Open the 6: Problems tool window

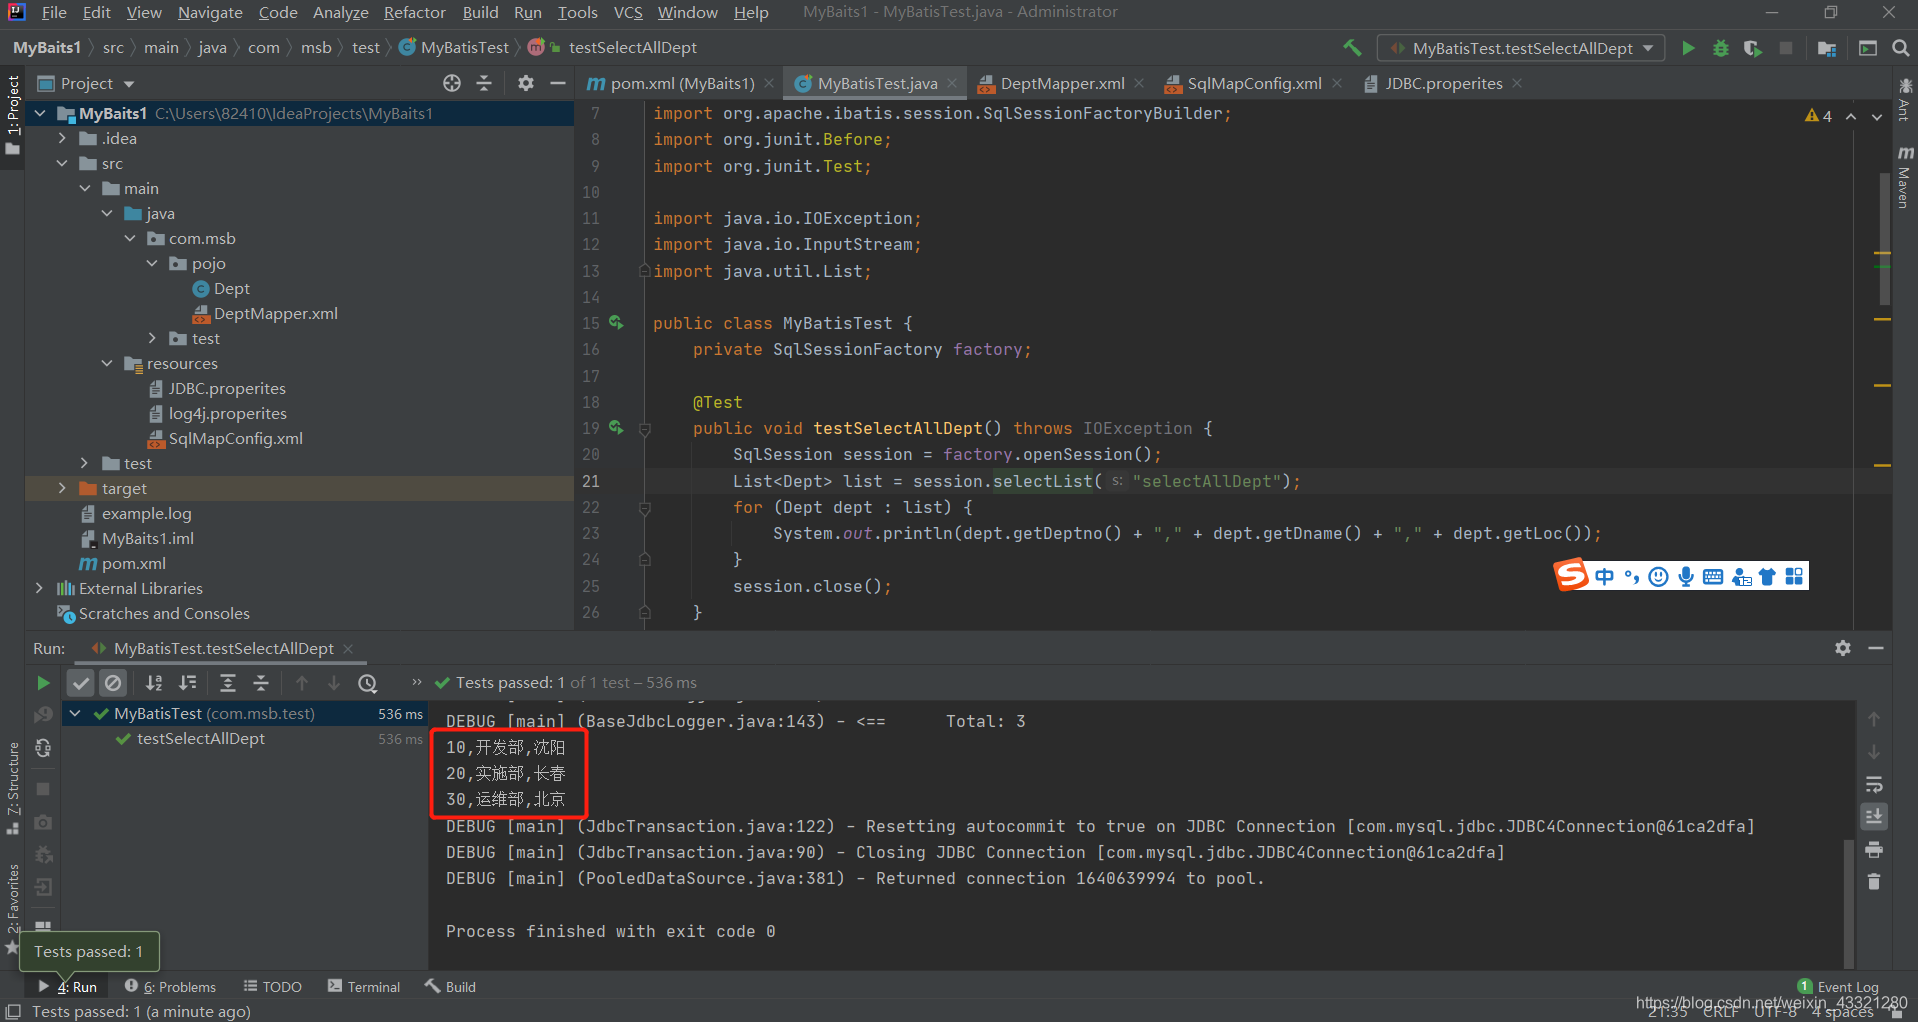[x=171, y=987]
